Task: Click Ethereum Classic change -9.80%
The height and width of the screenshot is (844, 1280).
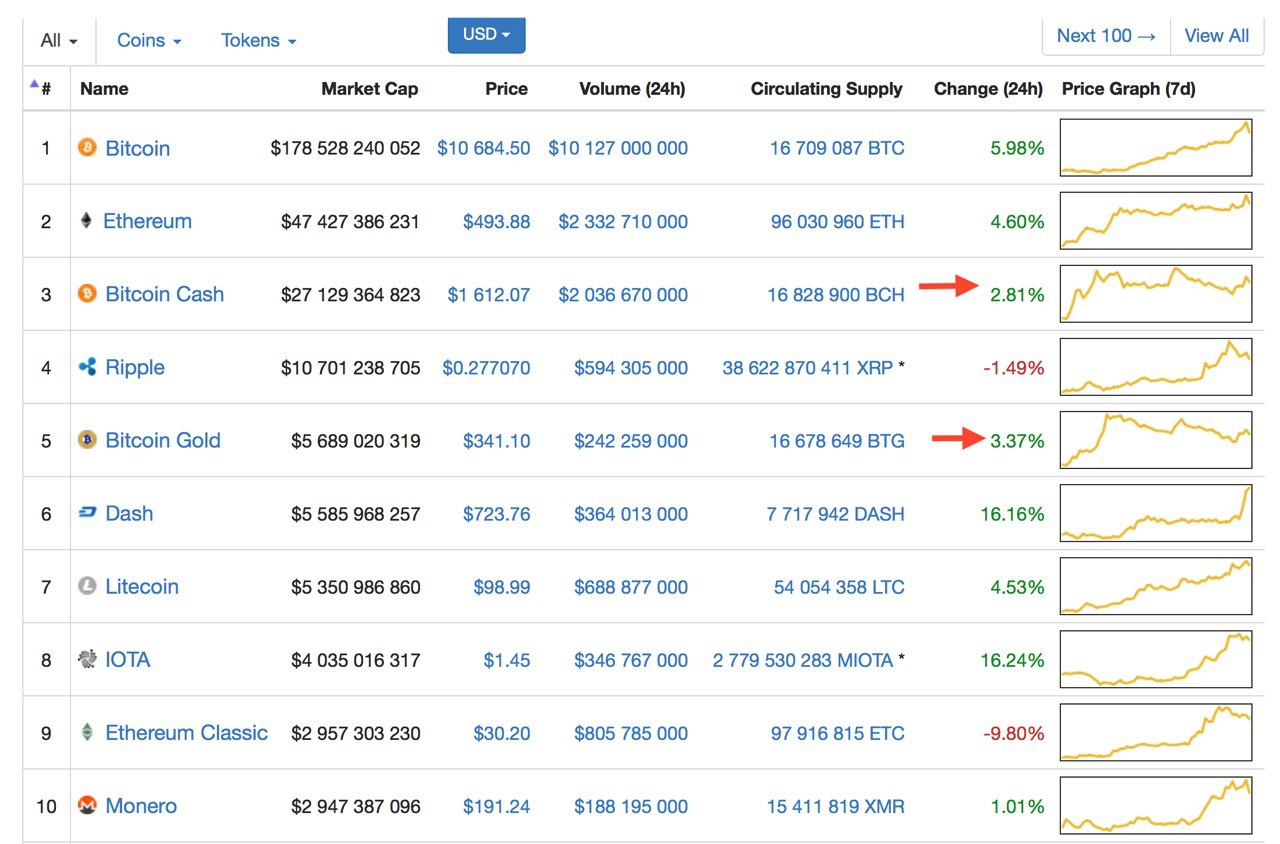Action: coord(1014,732)
